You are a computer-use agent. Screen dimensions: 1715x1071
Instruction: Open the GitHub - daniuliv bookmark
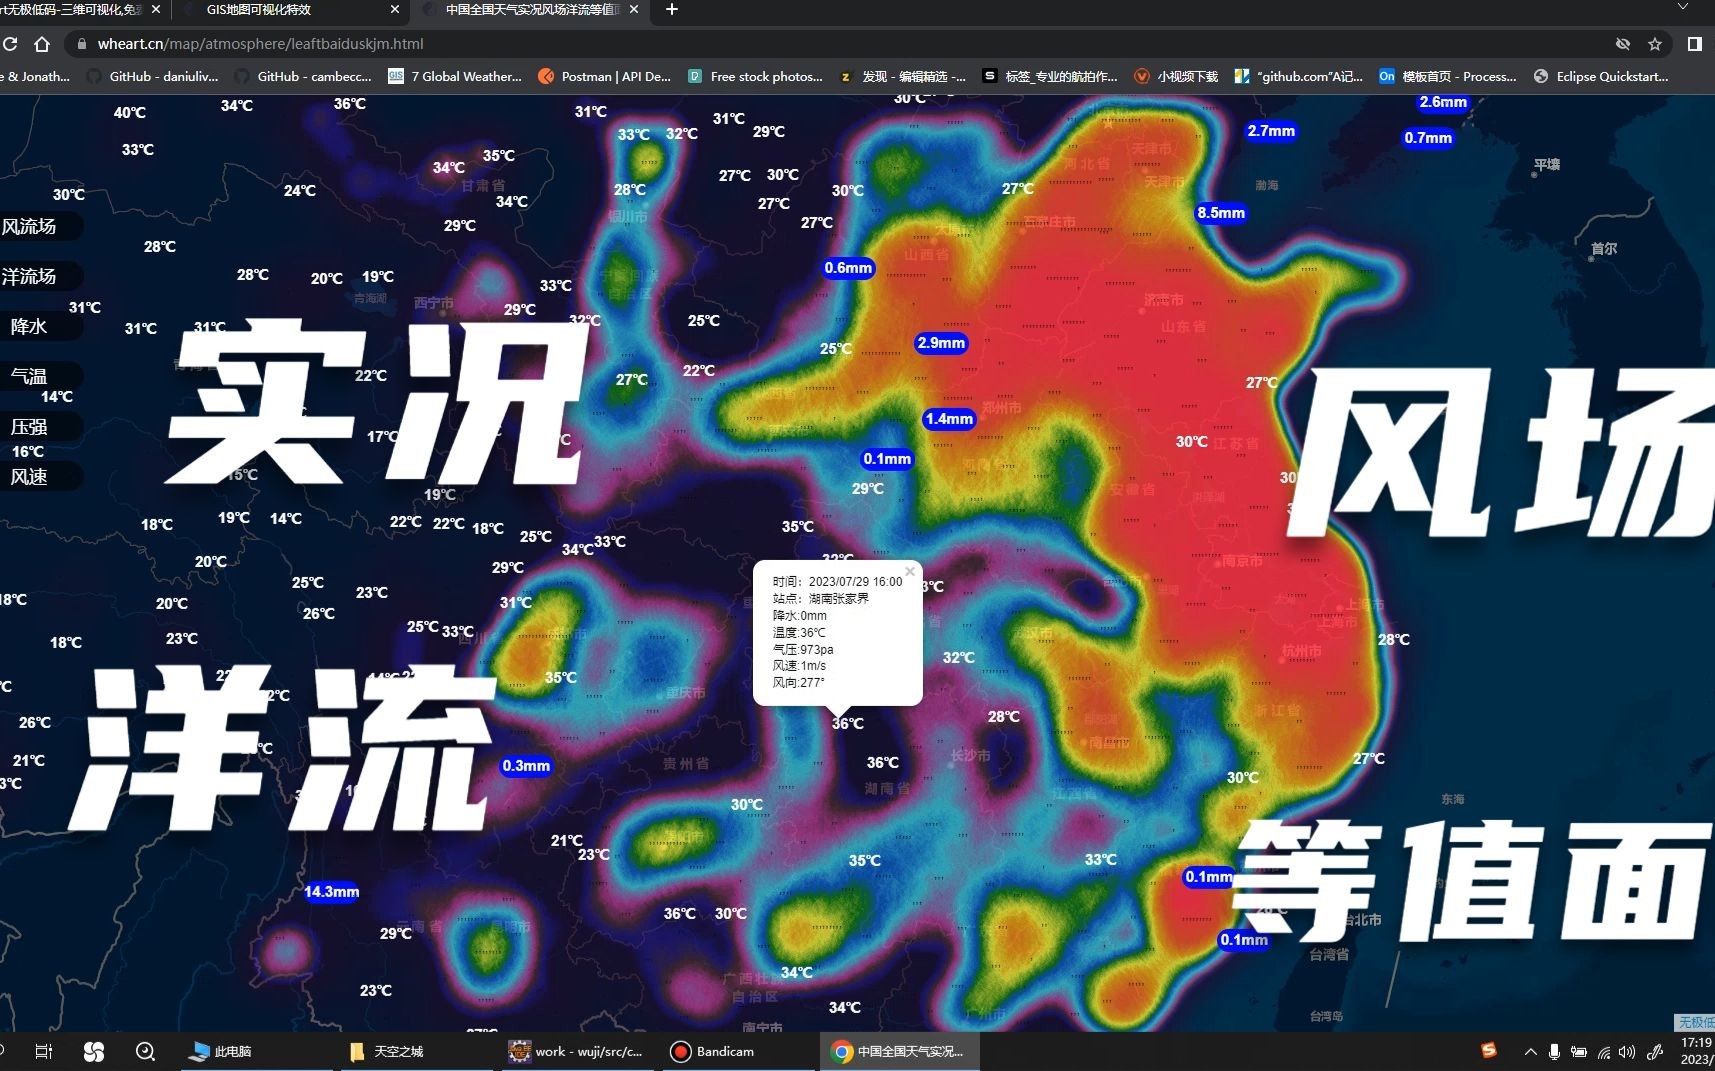152,76
